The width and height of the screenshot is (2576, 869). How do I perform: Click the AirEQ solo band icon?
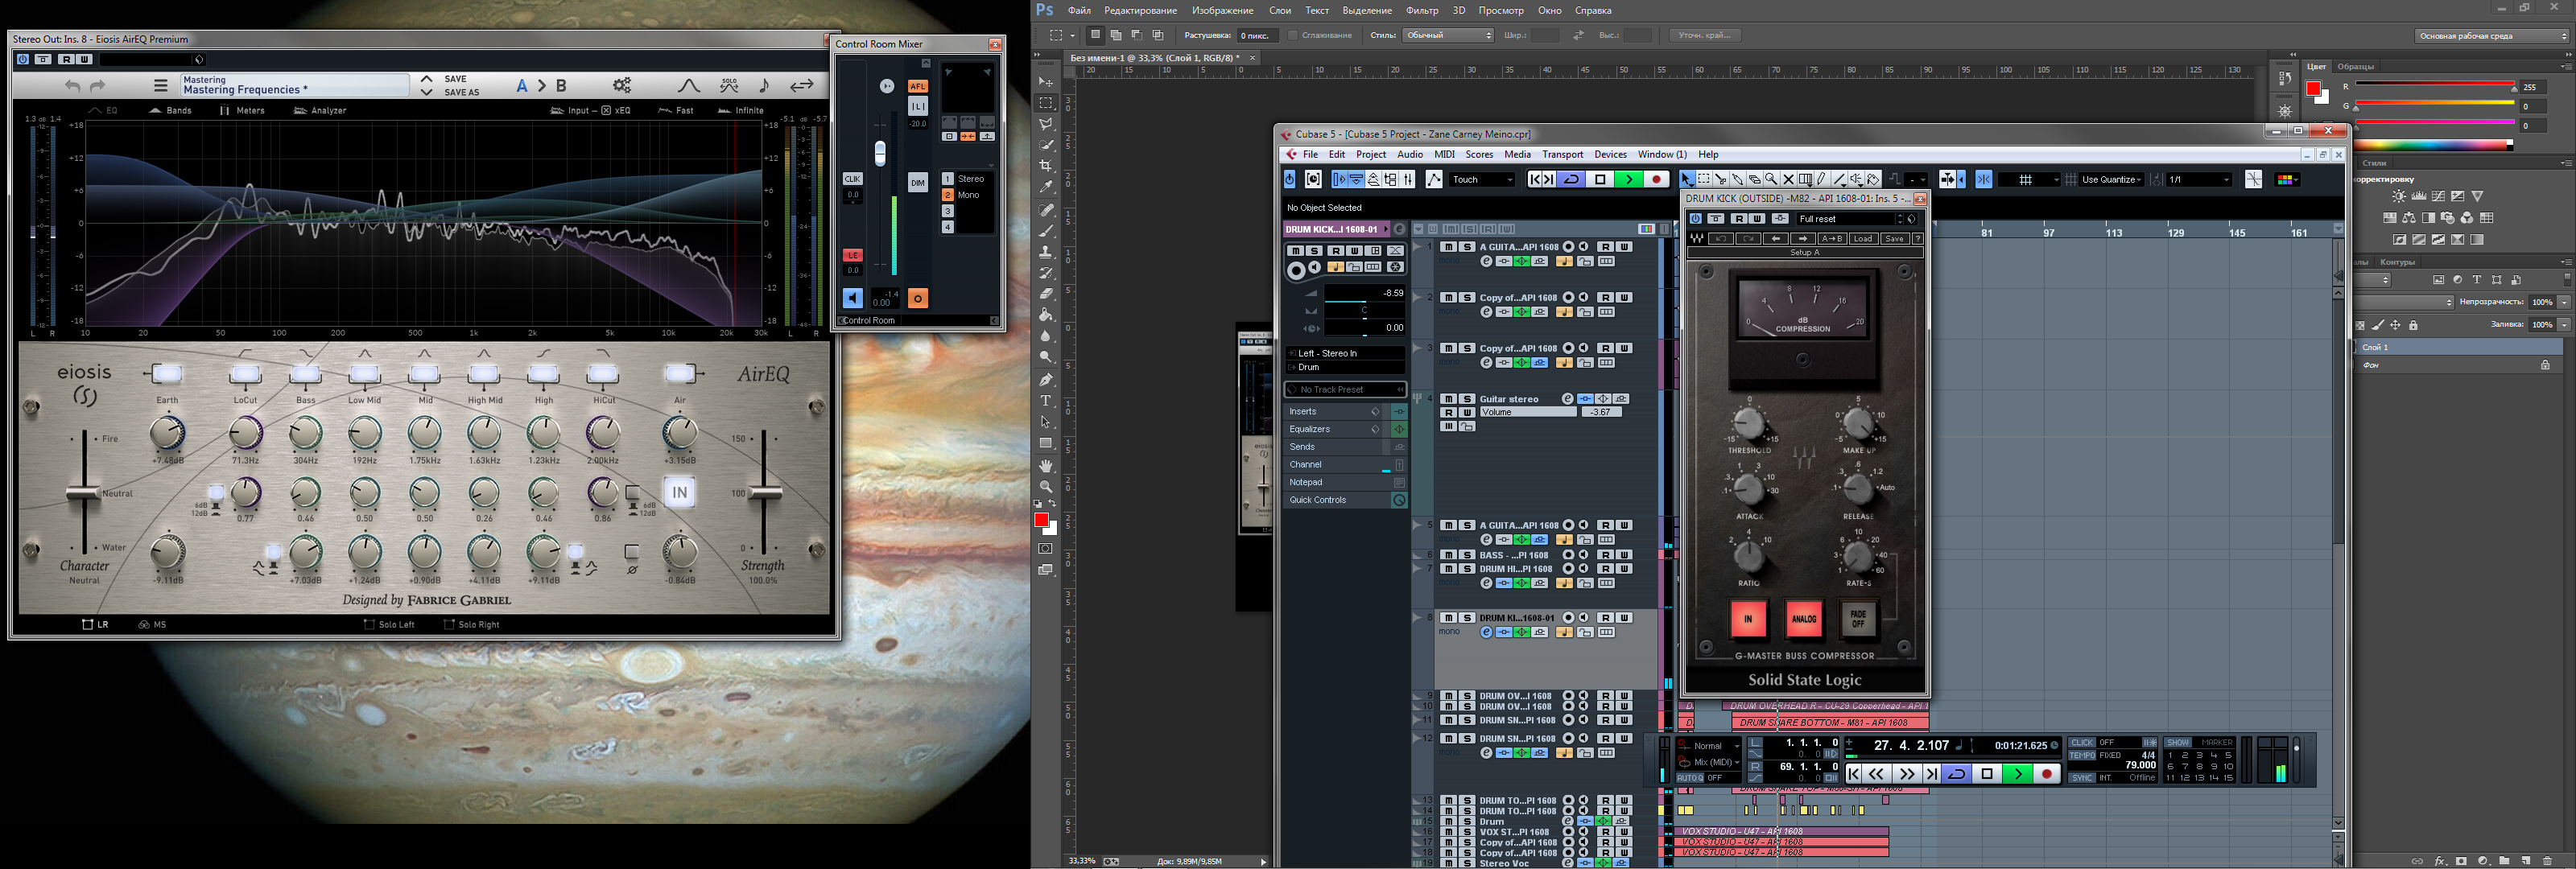coord(729,87)
